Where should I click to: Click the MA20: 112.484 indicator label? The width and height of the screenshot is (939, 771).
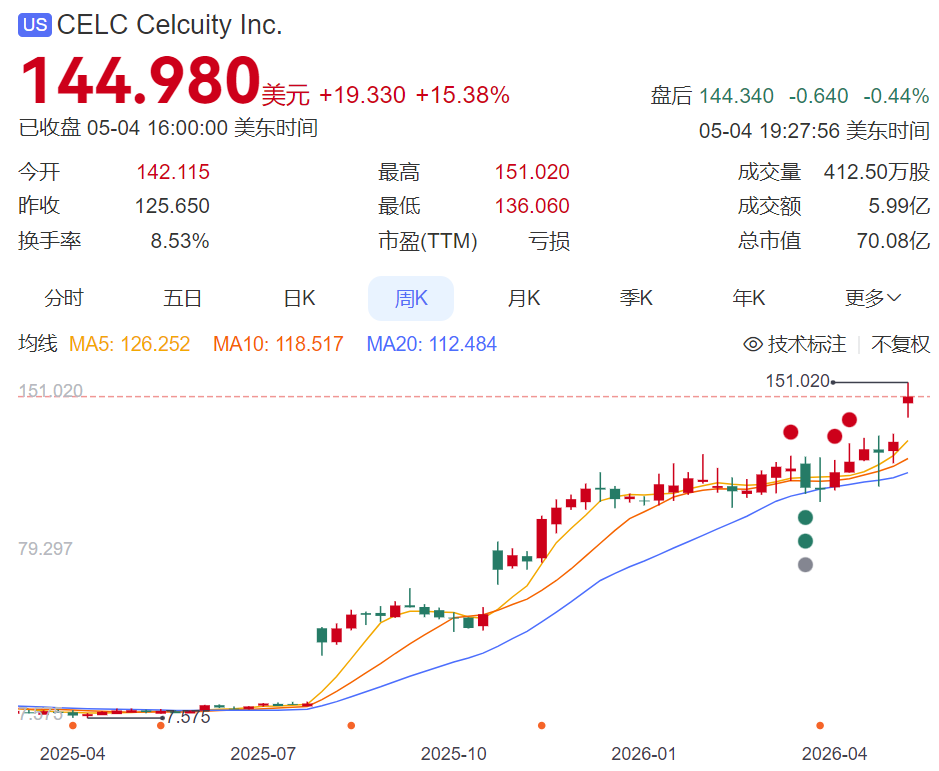(432, 344)
